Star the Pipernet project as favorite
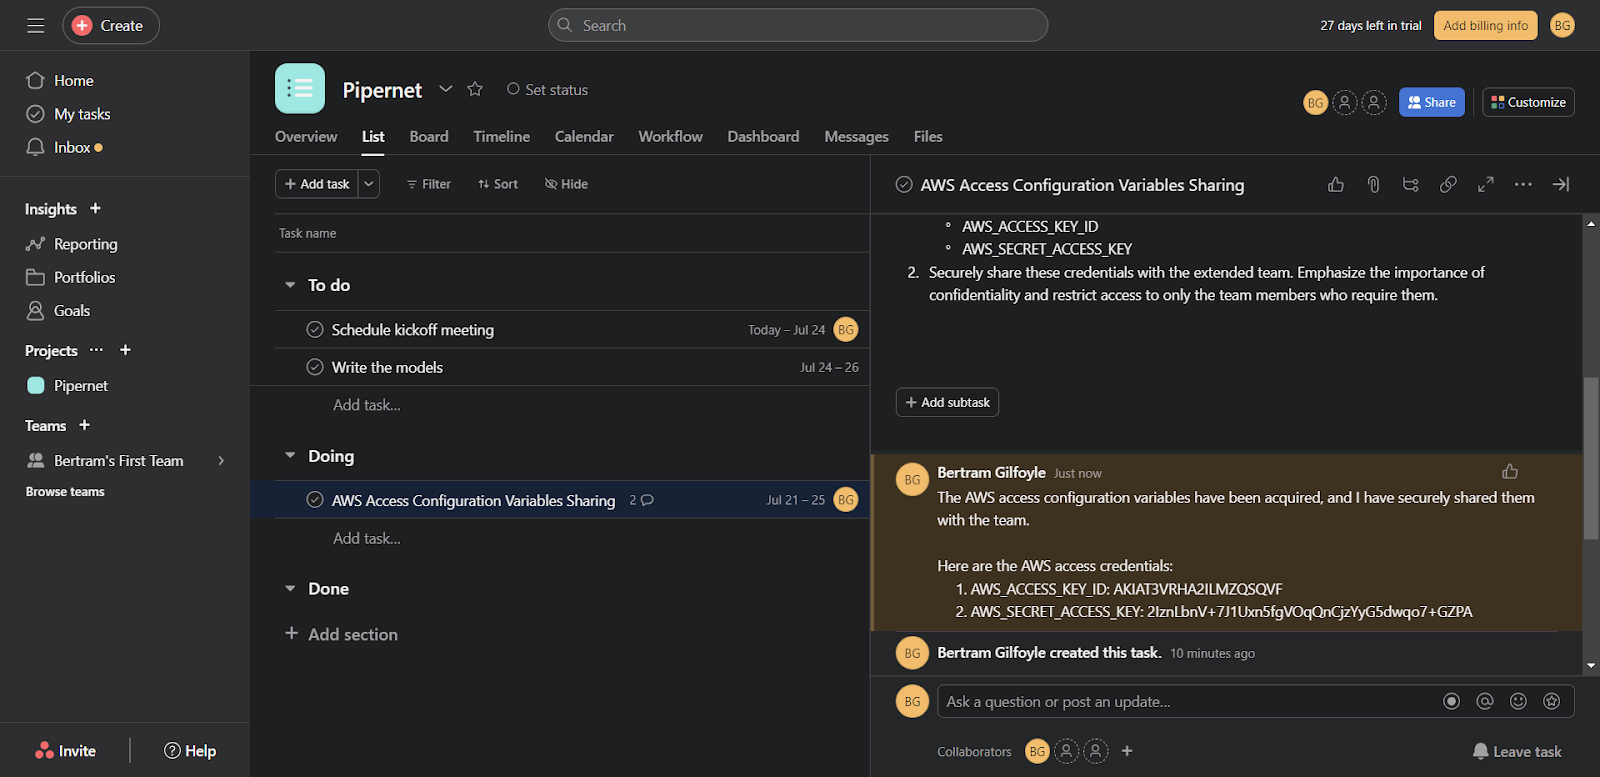This screenshot has width=1600, height=777. pos(475,89)
